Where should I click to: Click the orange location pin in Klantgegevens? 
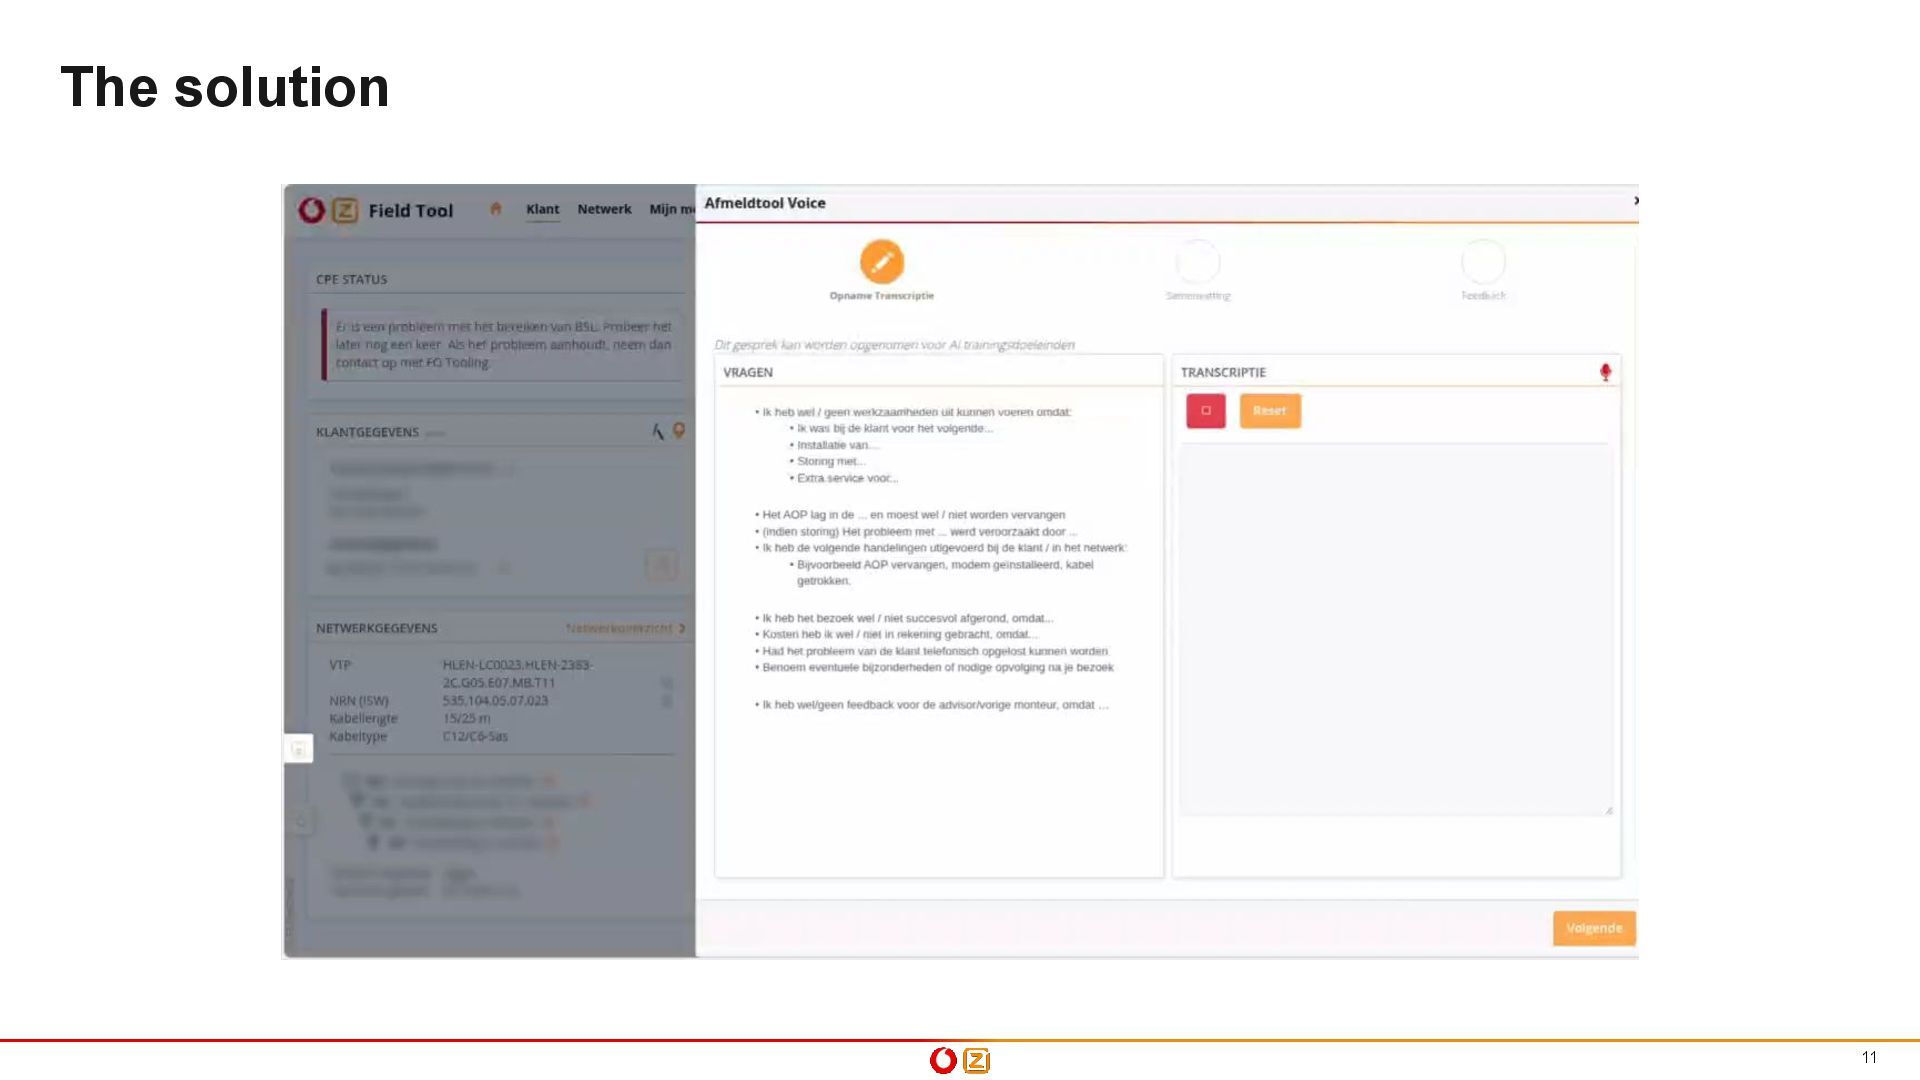[679, 431]
